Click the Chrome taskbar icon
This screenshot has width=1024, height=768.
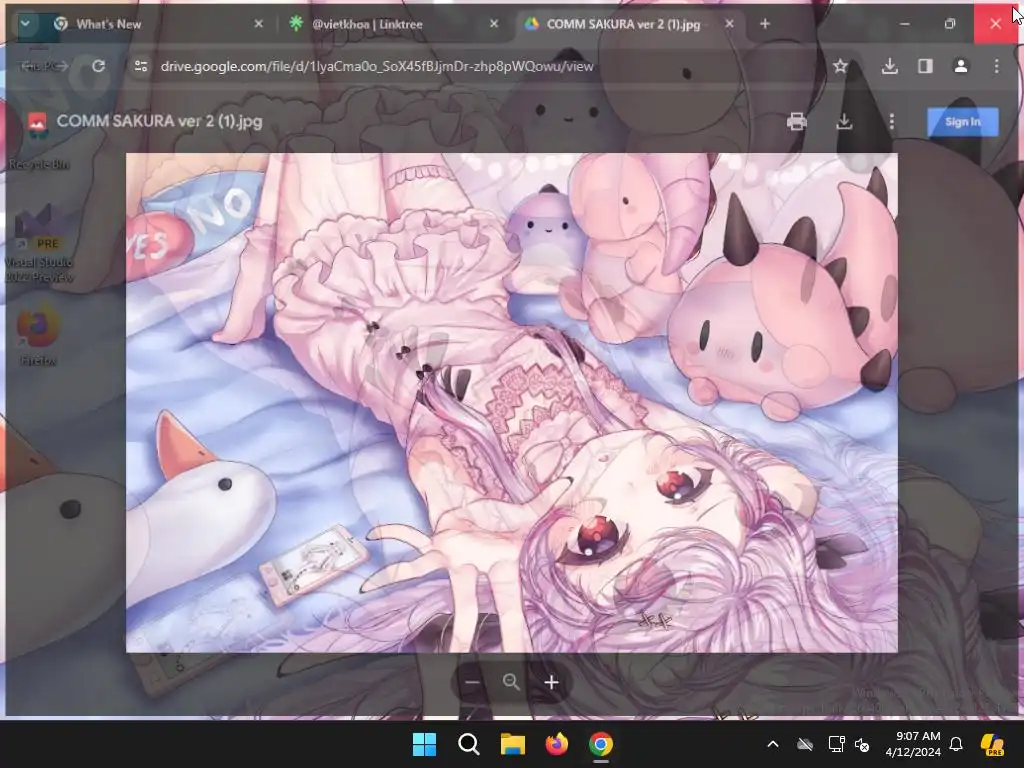601,744
